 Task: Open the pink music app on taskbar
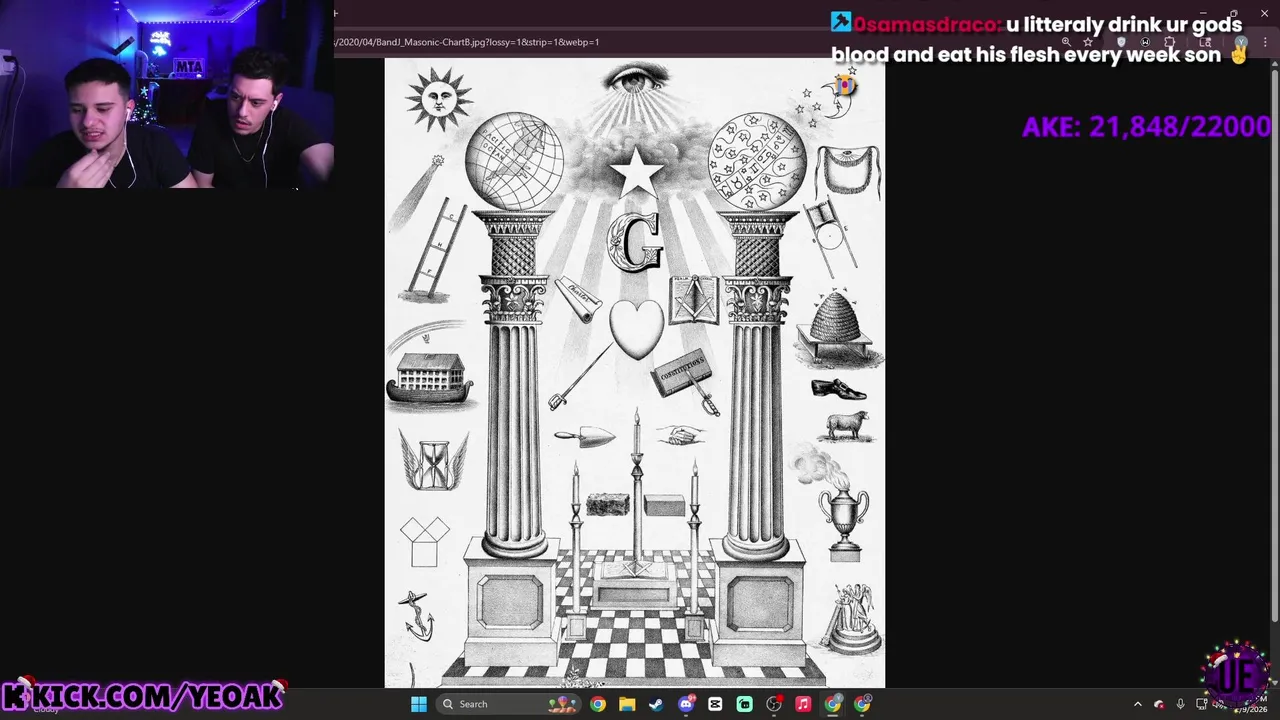pos(803,704)
